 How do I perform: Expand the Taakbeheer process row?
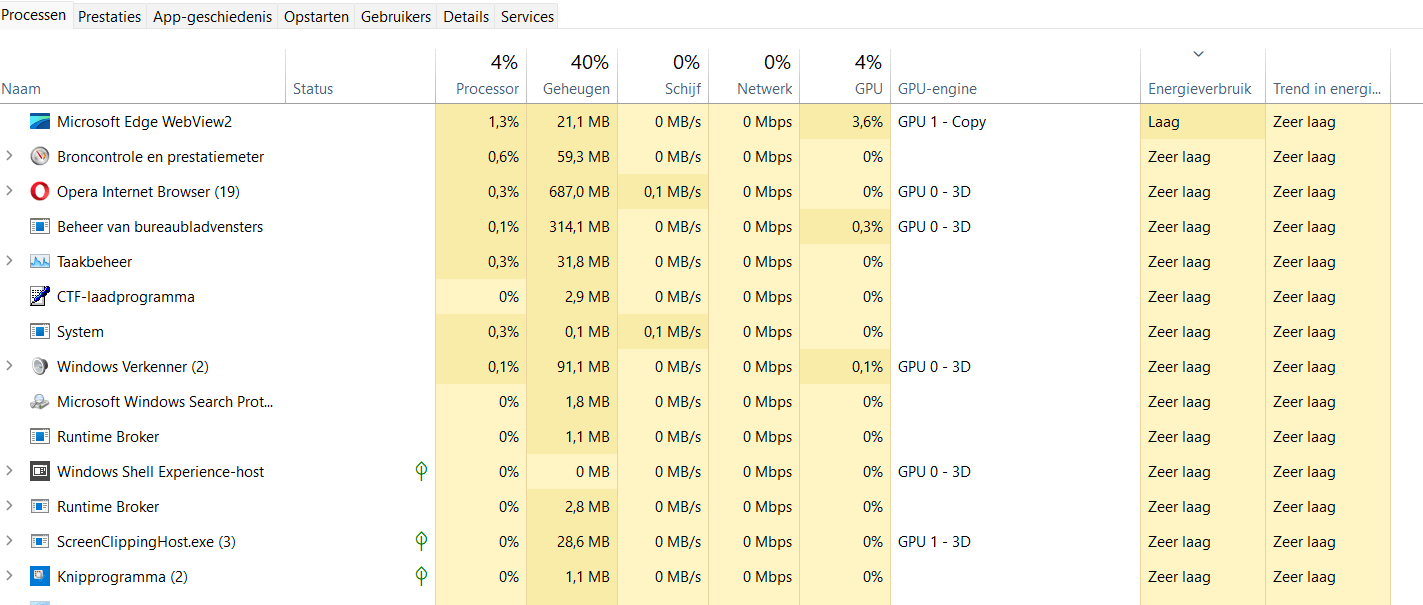tap(10, 262)
